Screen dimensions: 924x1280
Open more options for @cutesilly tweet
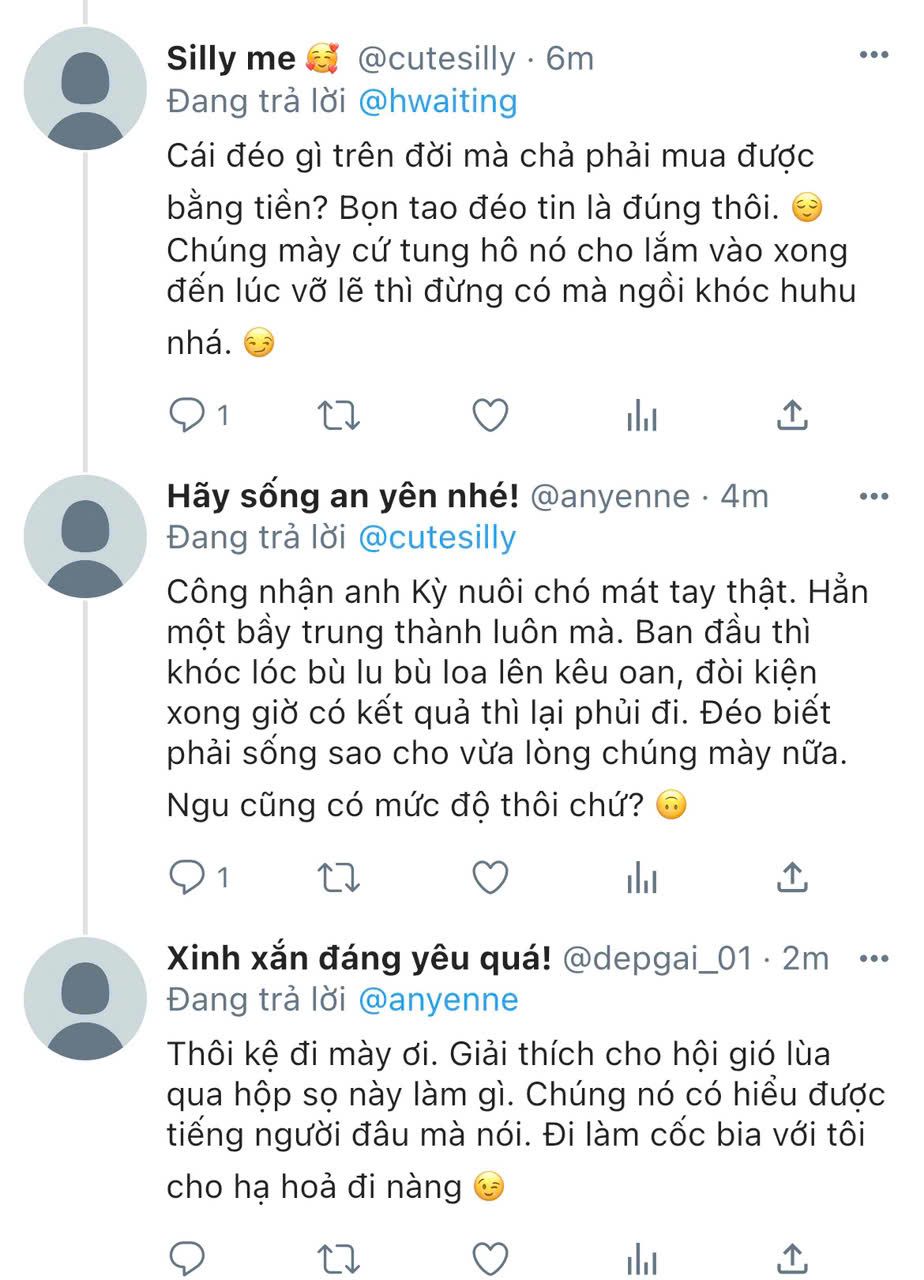[x=873, y=57]
